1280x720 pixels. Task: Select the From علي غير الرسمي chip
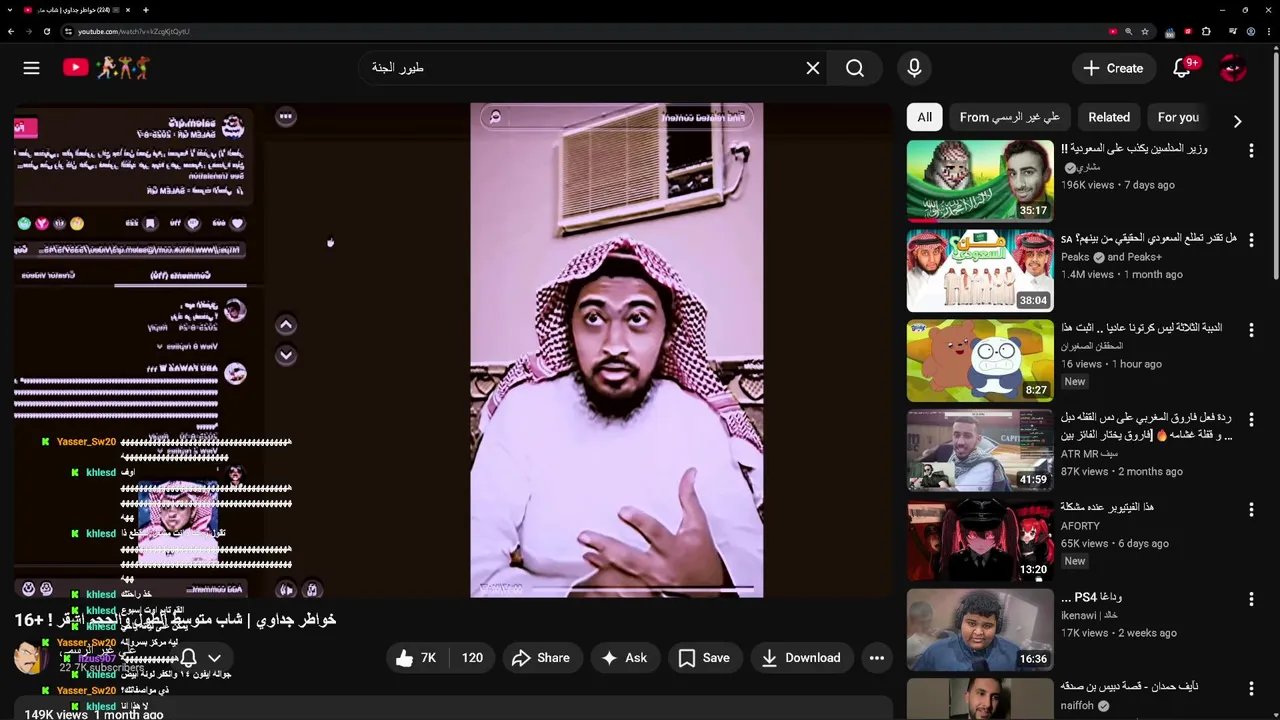[x=1009, y=117]
